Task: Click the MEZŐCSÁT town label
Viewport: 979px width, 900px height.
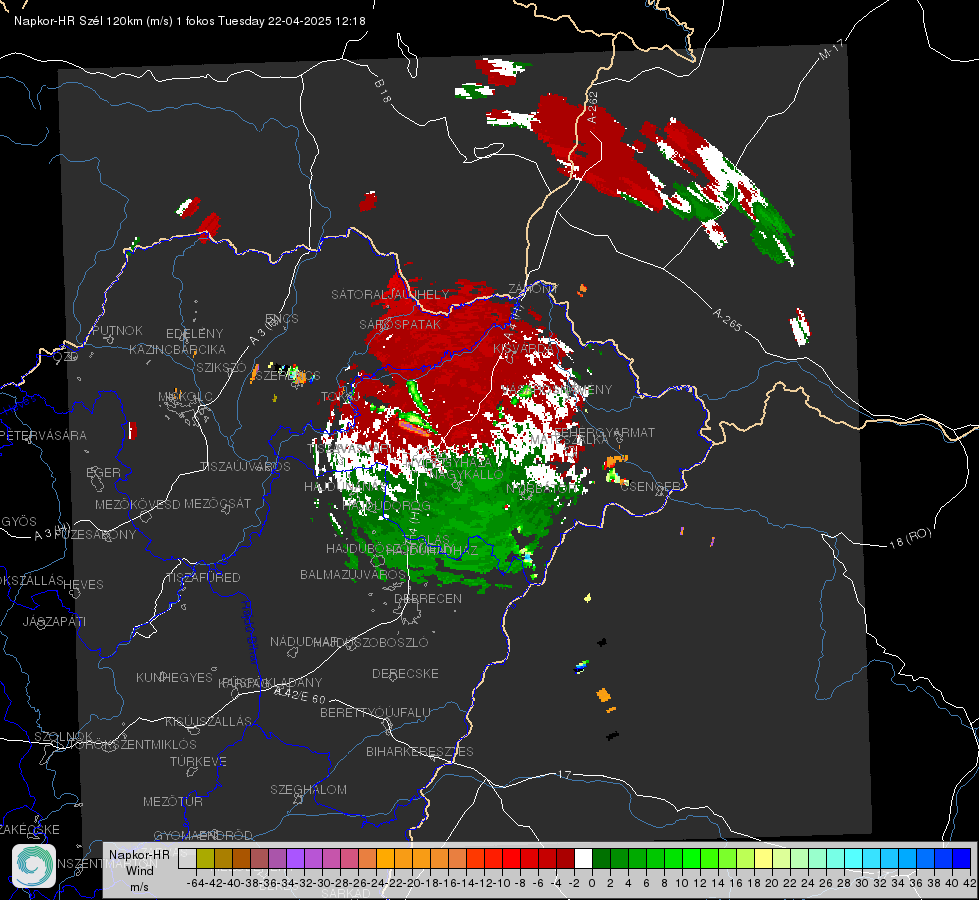Action: (217, 503)
